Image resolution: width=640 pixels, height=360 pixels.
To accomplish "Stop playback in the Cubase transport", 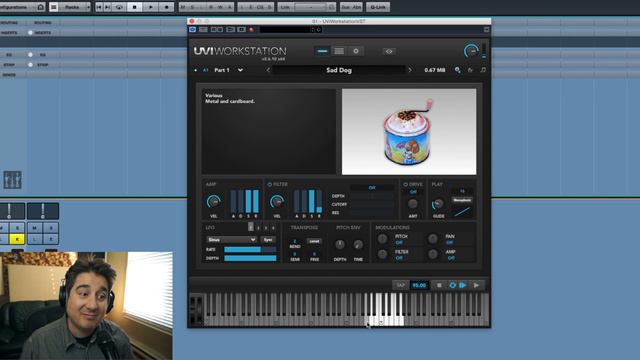I will (134, 7).
